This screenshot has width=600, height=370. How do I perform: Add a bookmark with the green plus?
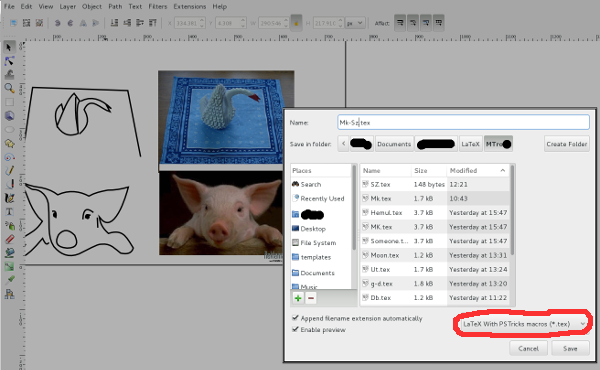298,298
